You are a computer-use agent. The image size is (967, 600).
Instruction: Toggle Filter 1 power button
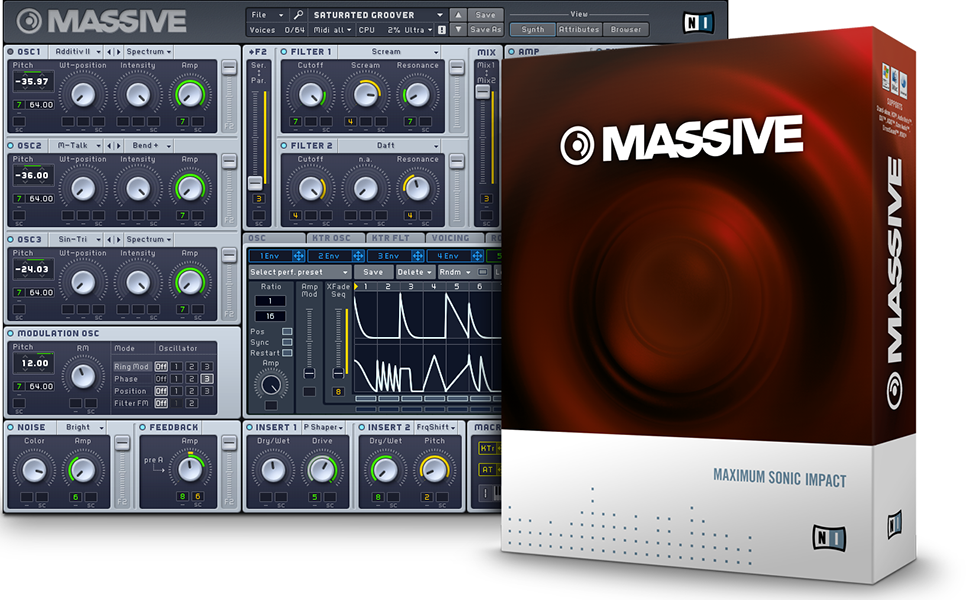pos(284,52)
